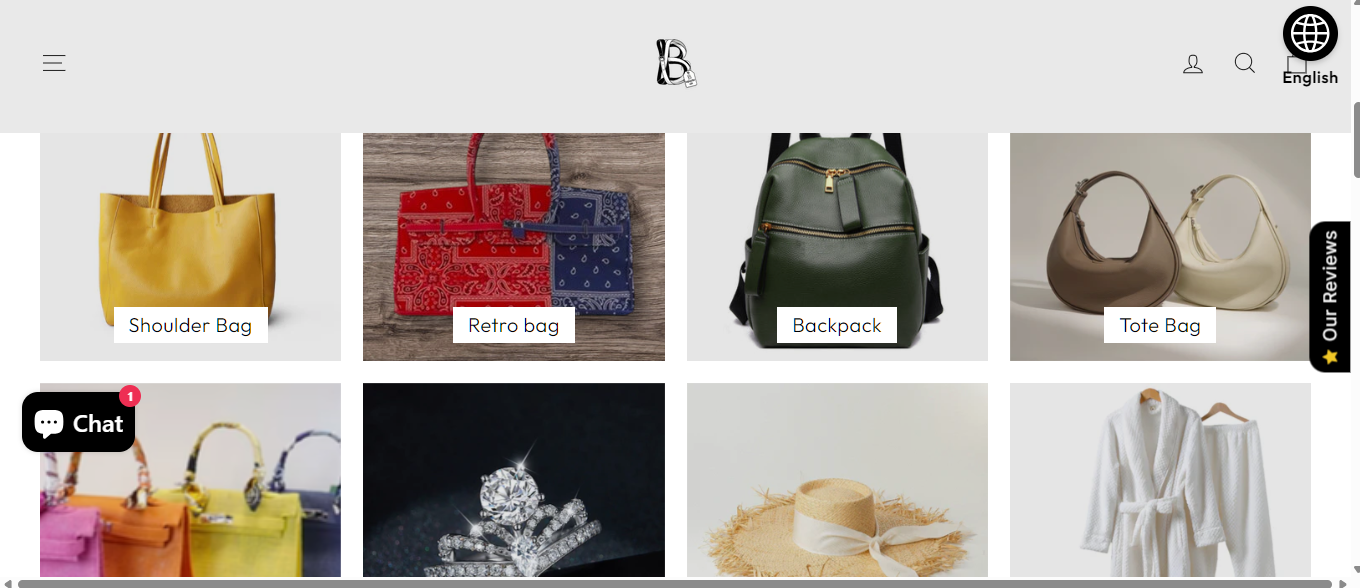Click the white bathrobe image
Screen dimensions: 1360x588
(x=1160, y=481)
